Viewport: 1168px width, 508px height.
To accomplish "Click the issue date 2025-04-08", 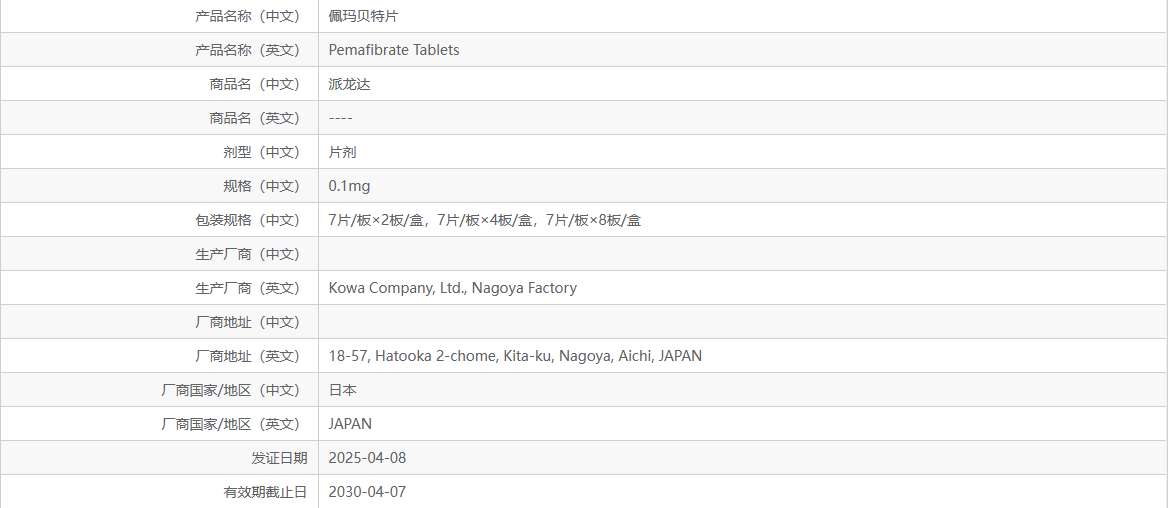I will (367, 458).
